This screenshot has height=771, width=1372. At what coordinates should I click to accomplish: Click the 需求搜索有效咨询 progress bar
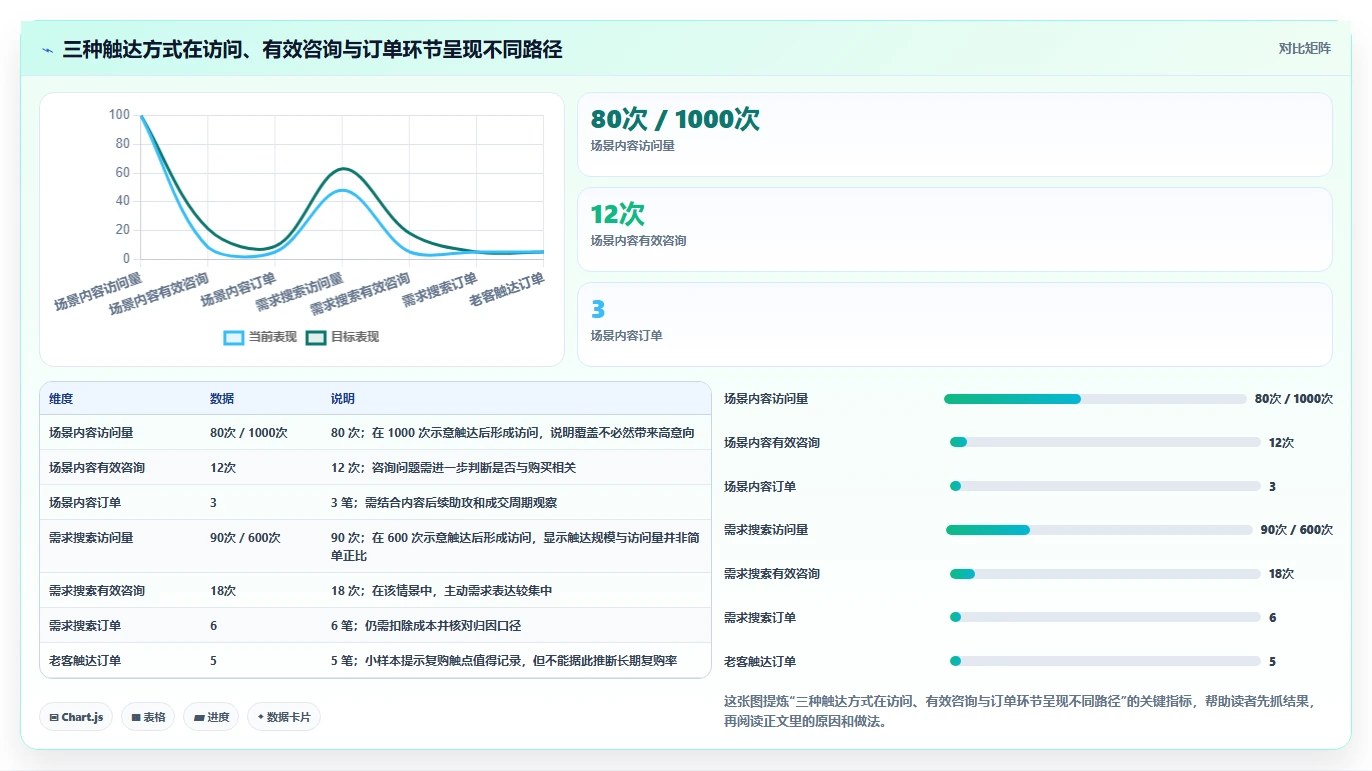point(1105,574)
